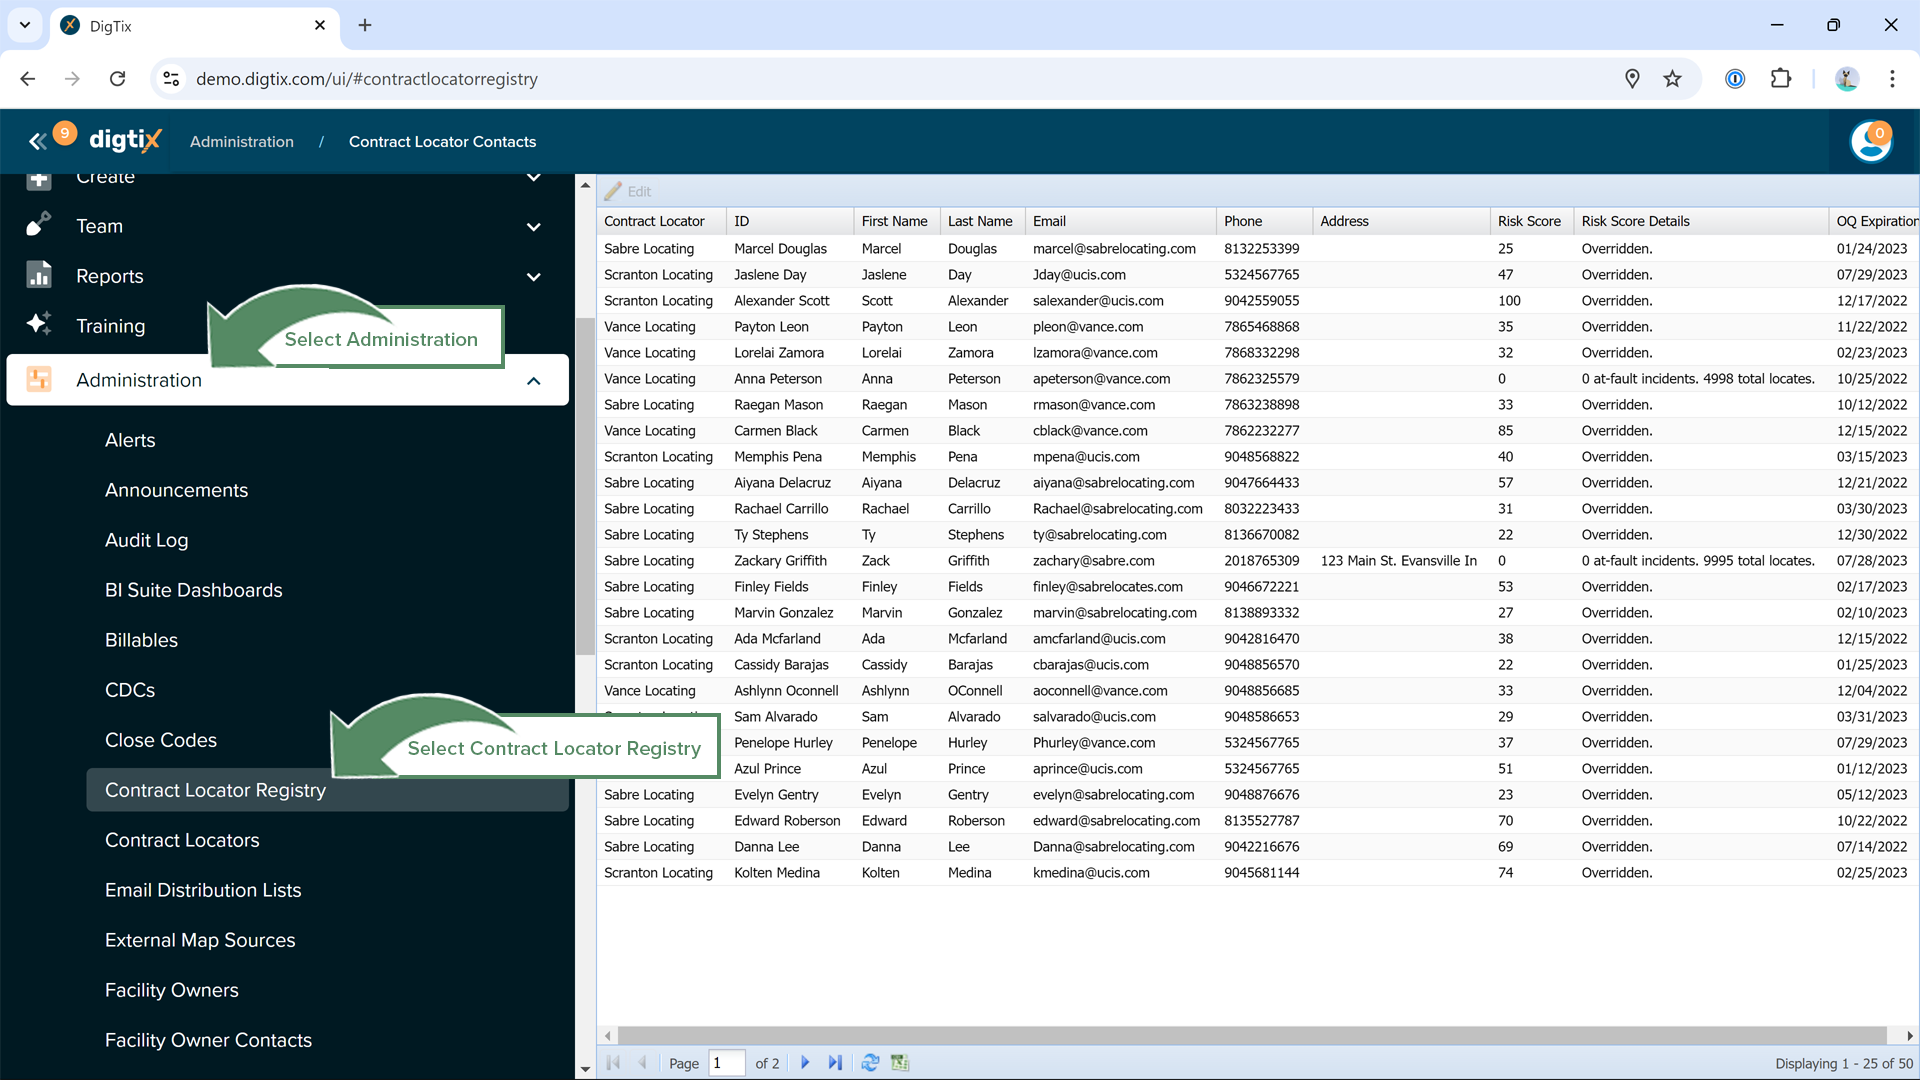Jump to last grid page
This screenshot has width=1920, height=1080.
pos(835,1063)
